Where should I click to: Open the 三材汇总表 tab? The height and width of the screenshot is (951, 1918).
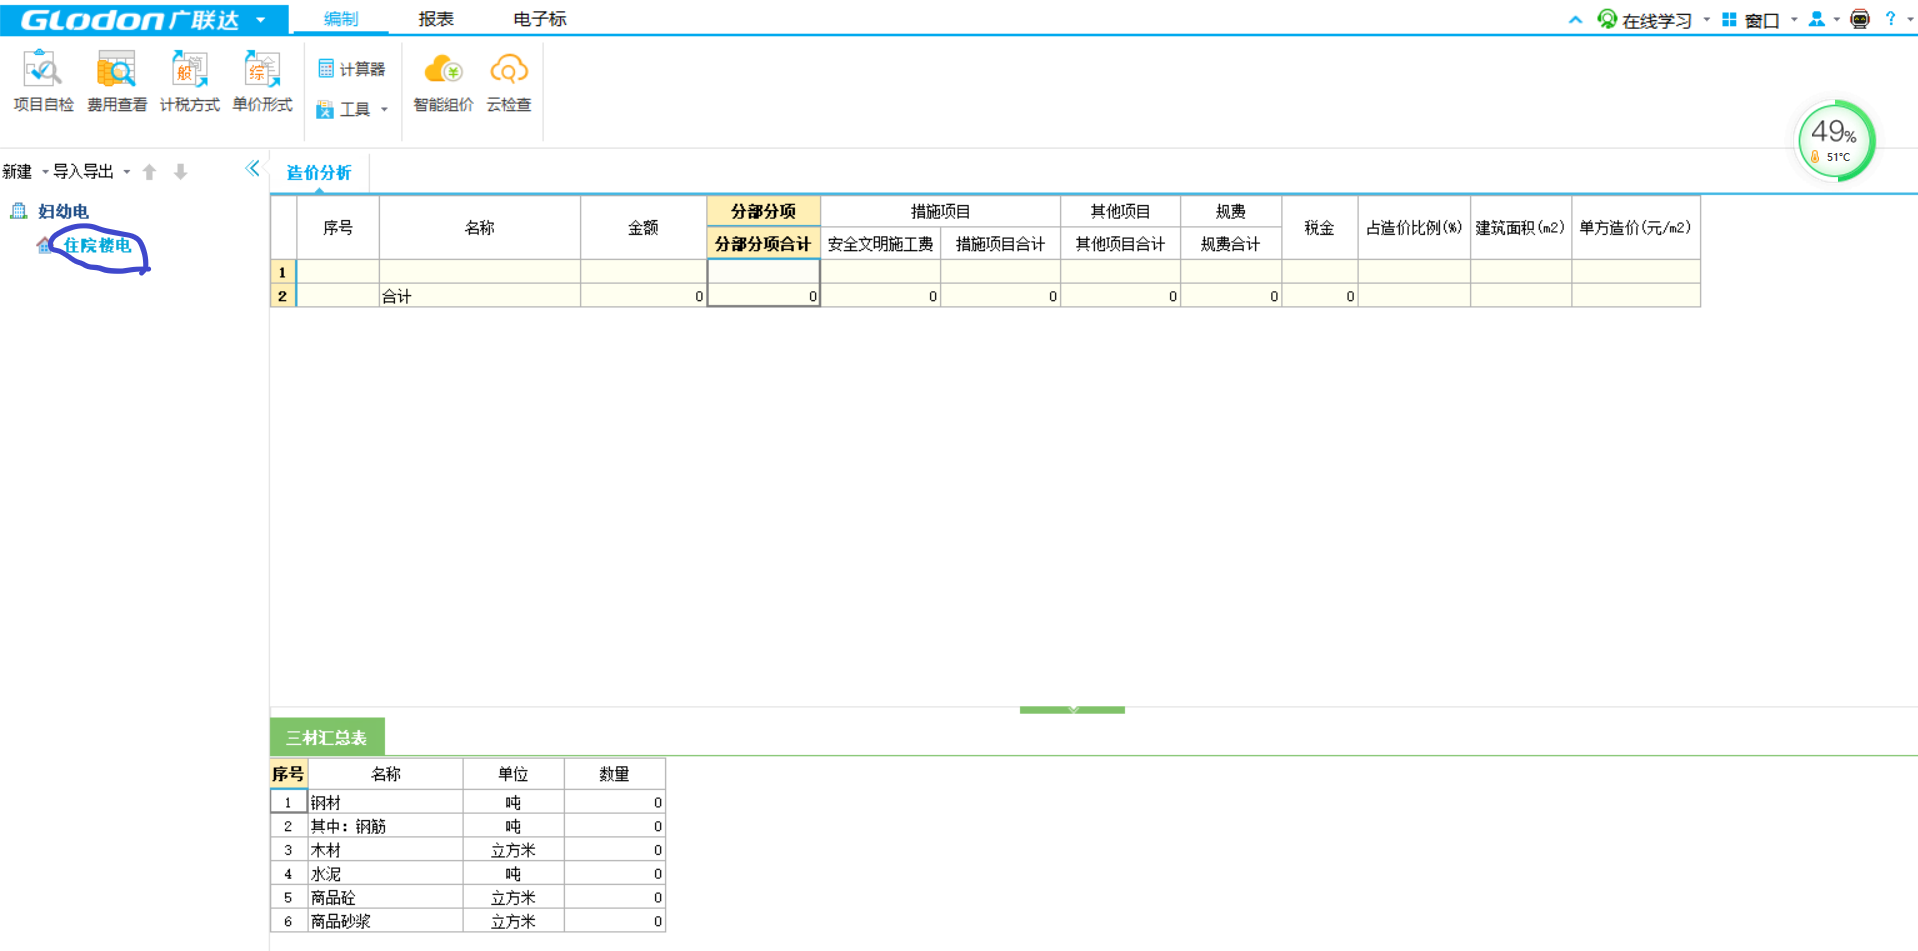coord(327,738)
